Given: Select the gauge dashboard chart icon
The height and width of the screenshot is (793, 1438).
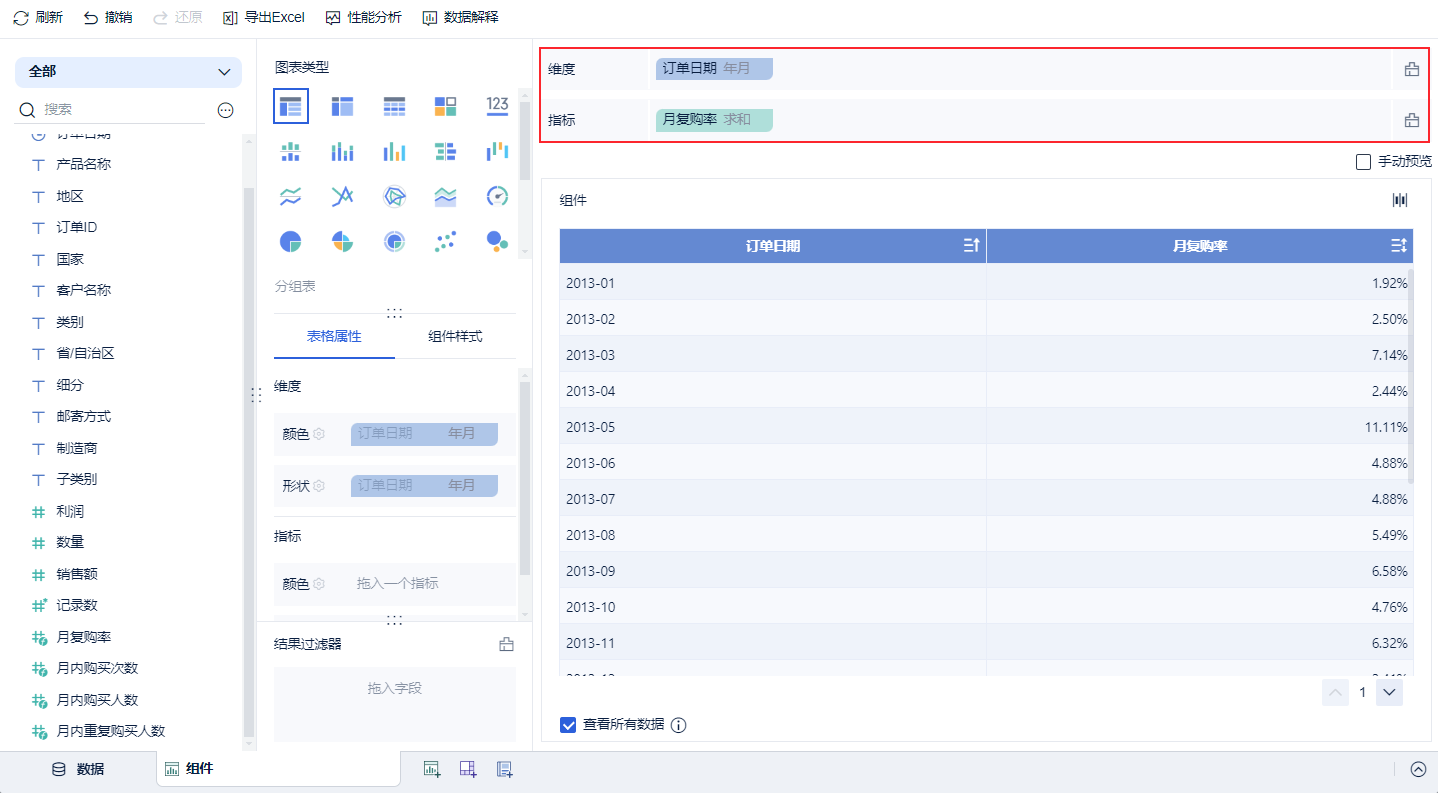Looking at the screenshot, I should click(497, 196).
